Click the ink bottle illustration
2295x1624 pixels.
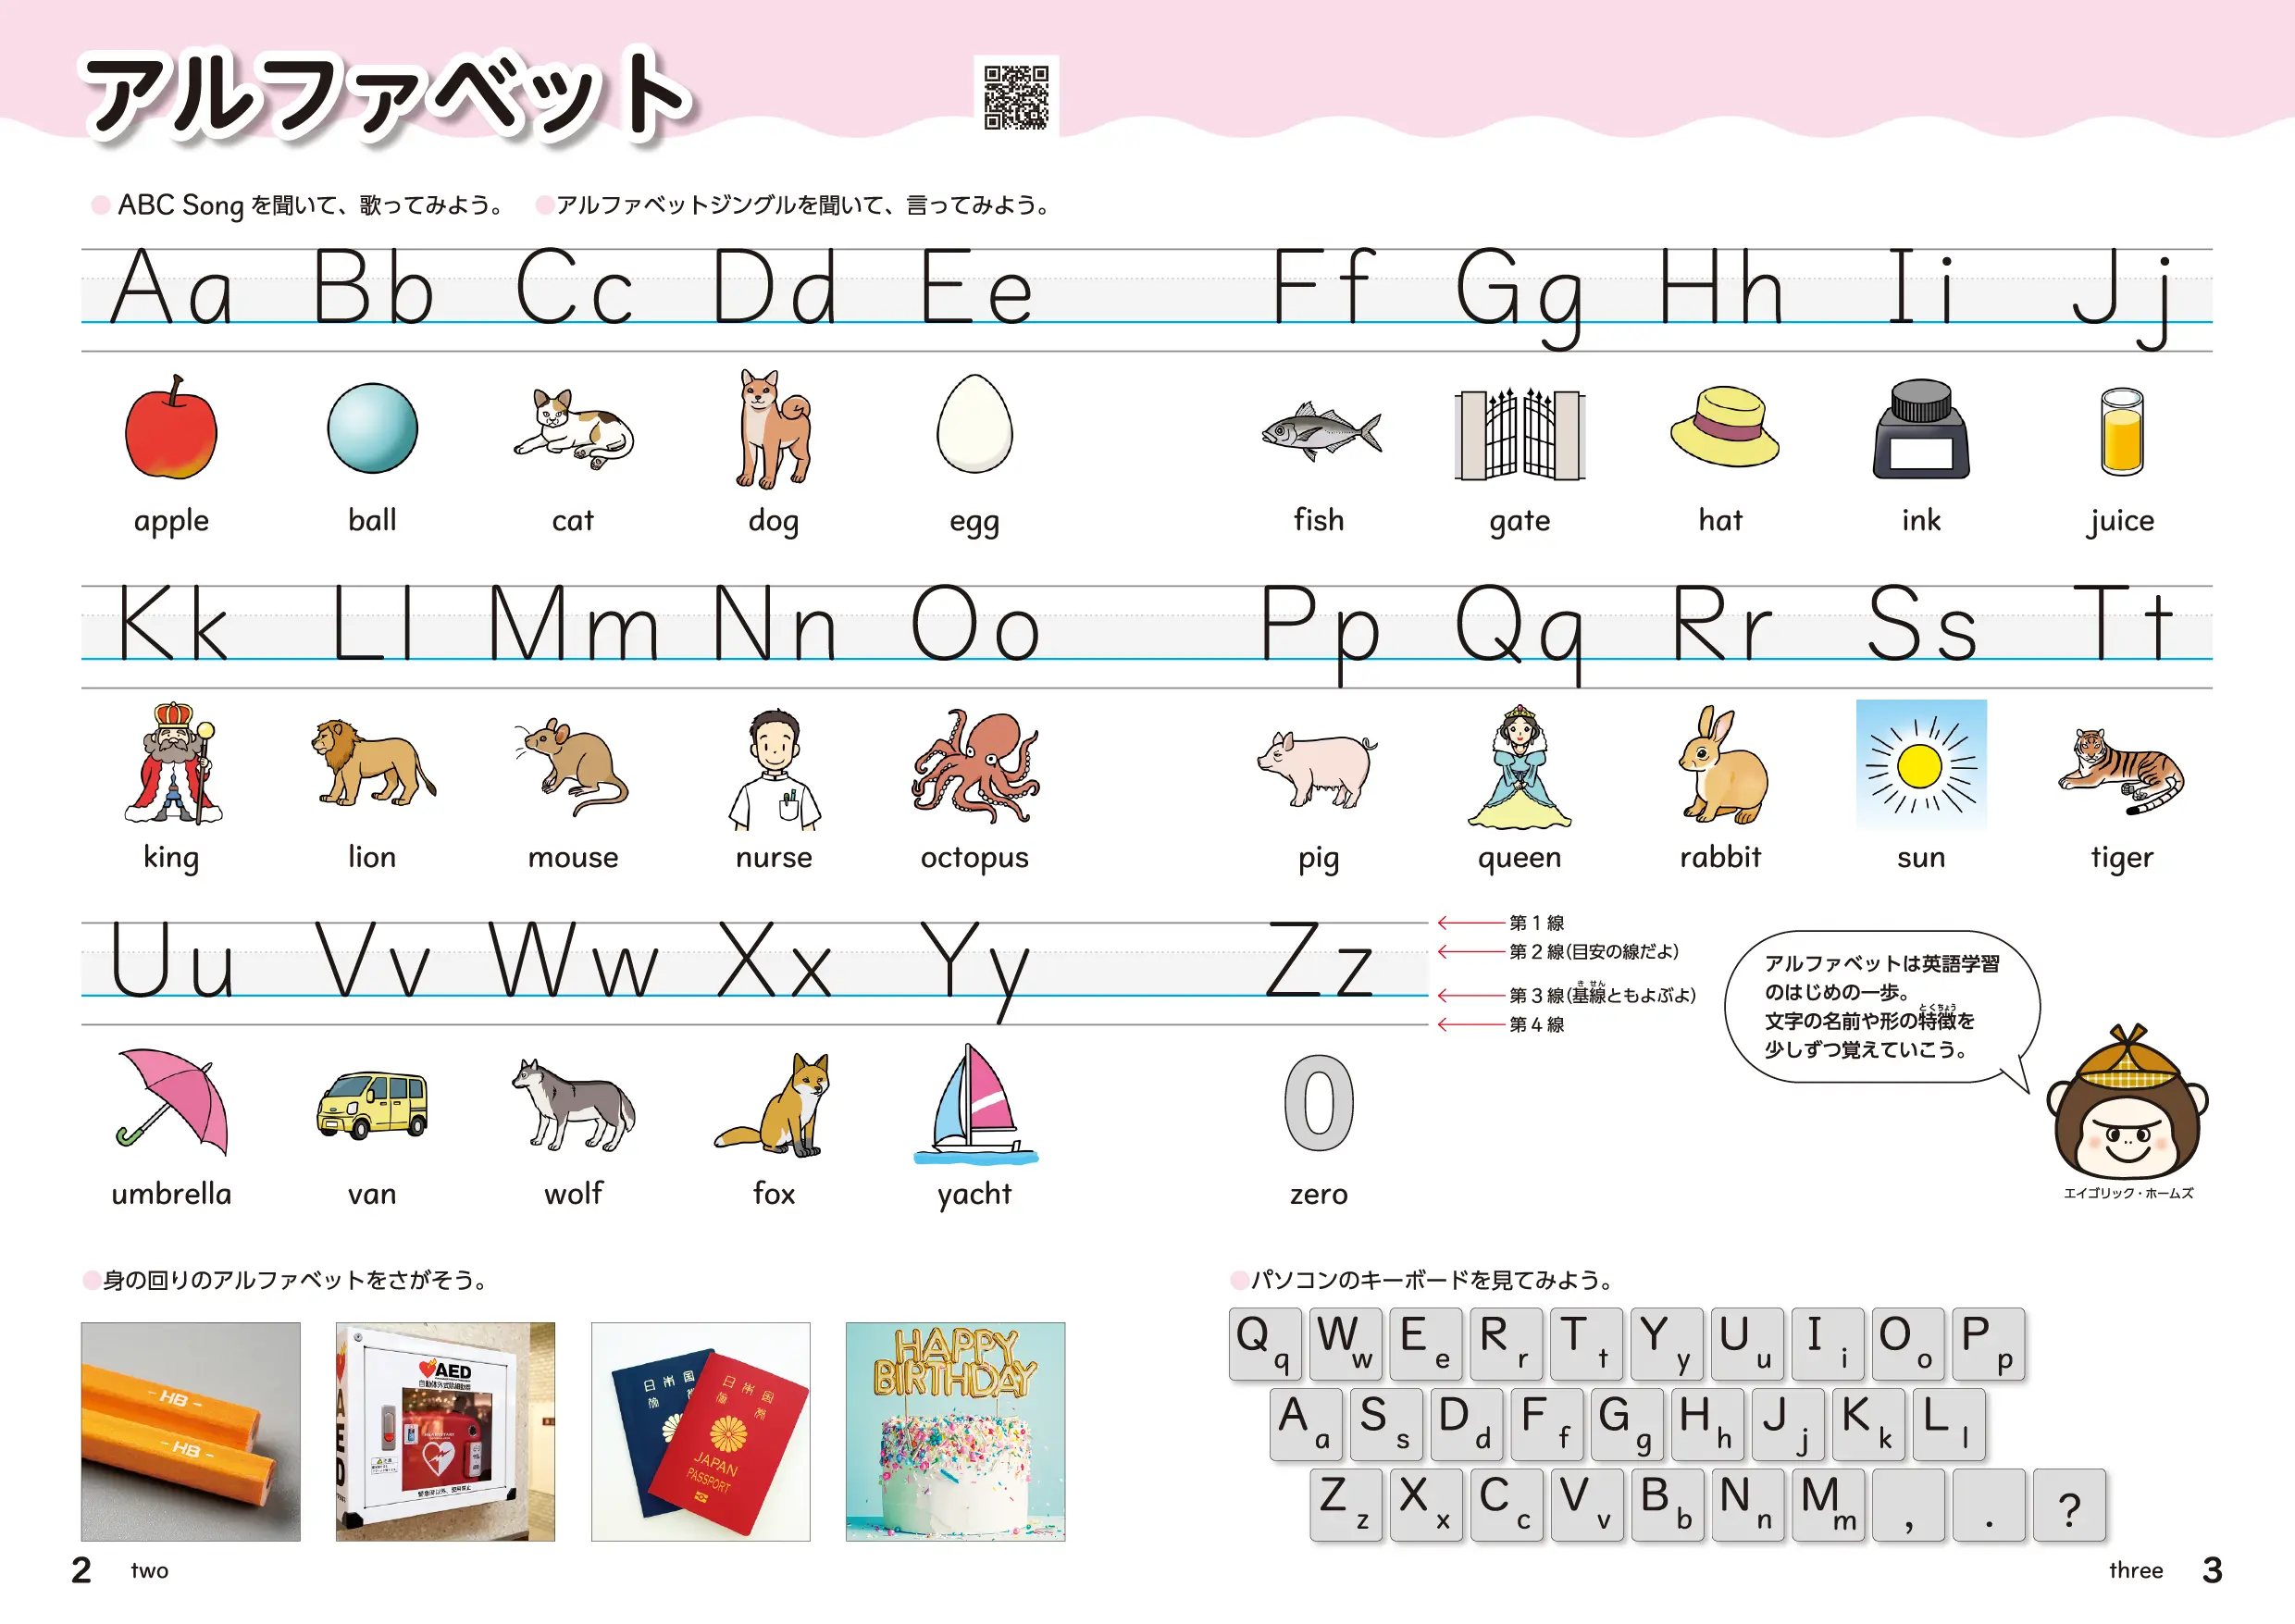pyautogui.click(x=1920, y=430)
